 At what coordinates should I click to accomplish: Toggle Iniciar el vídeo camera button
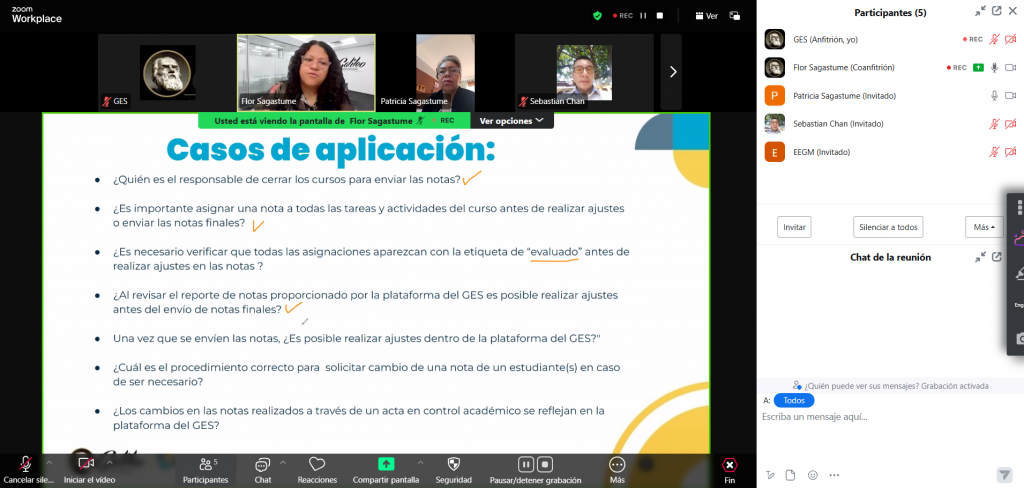tap(86, 464)
